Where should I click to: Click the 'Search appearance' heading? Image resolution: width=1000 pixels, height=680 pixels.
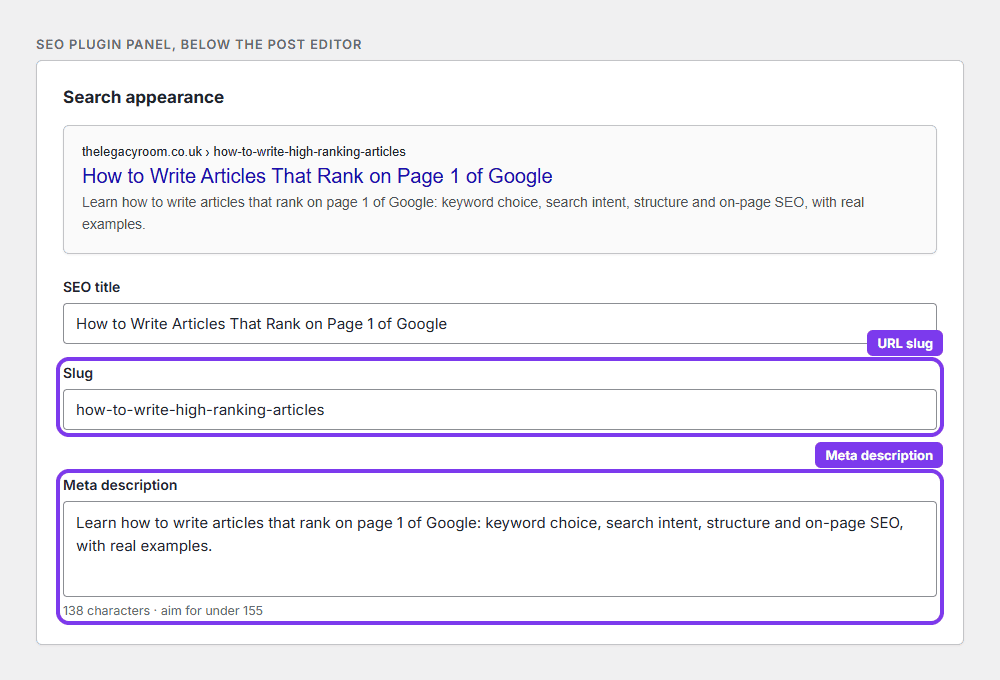tap(143, 97)
